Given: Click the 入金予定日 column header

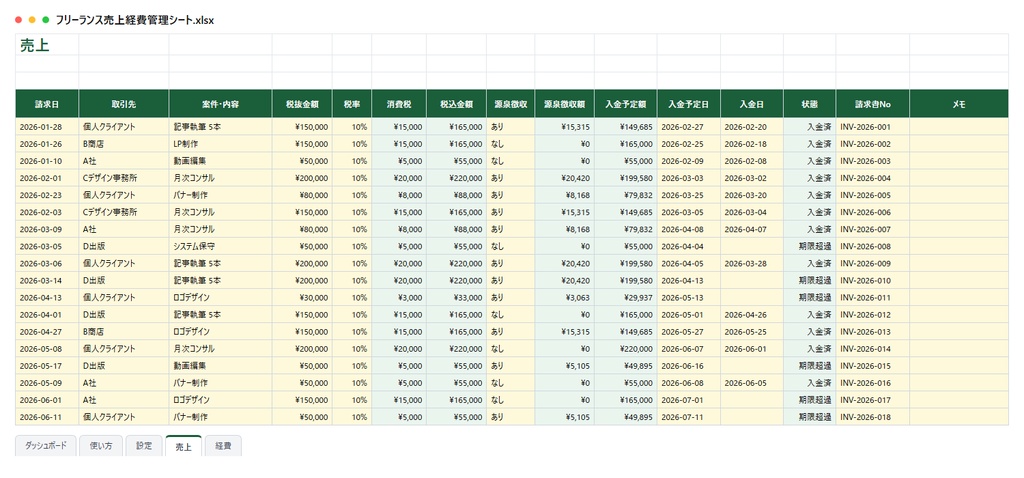Looking at the screenshot, I should click(x=688, y=104).
